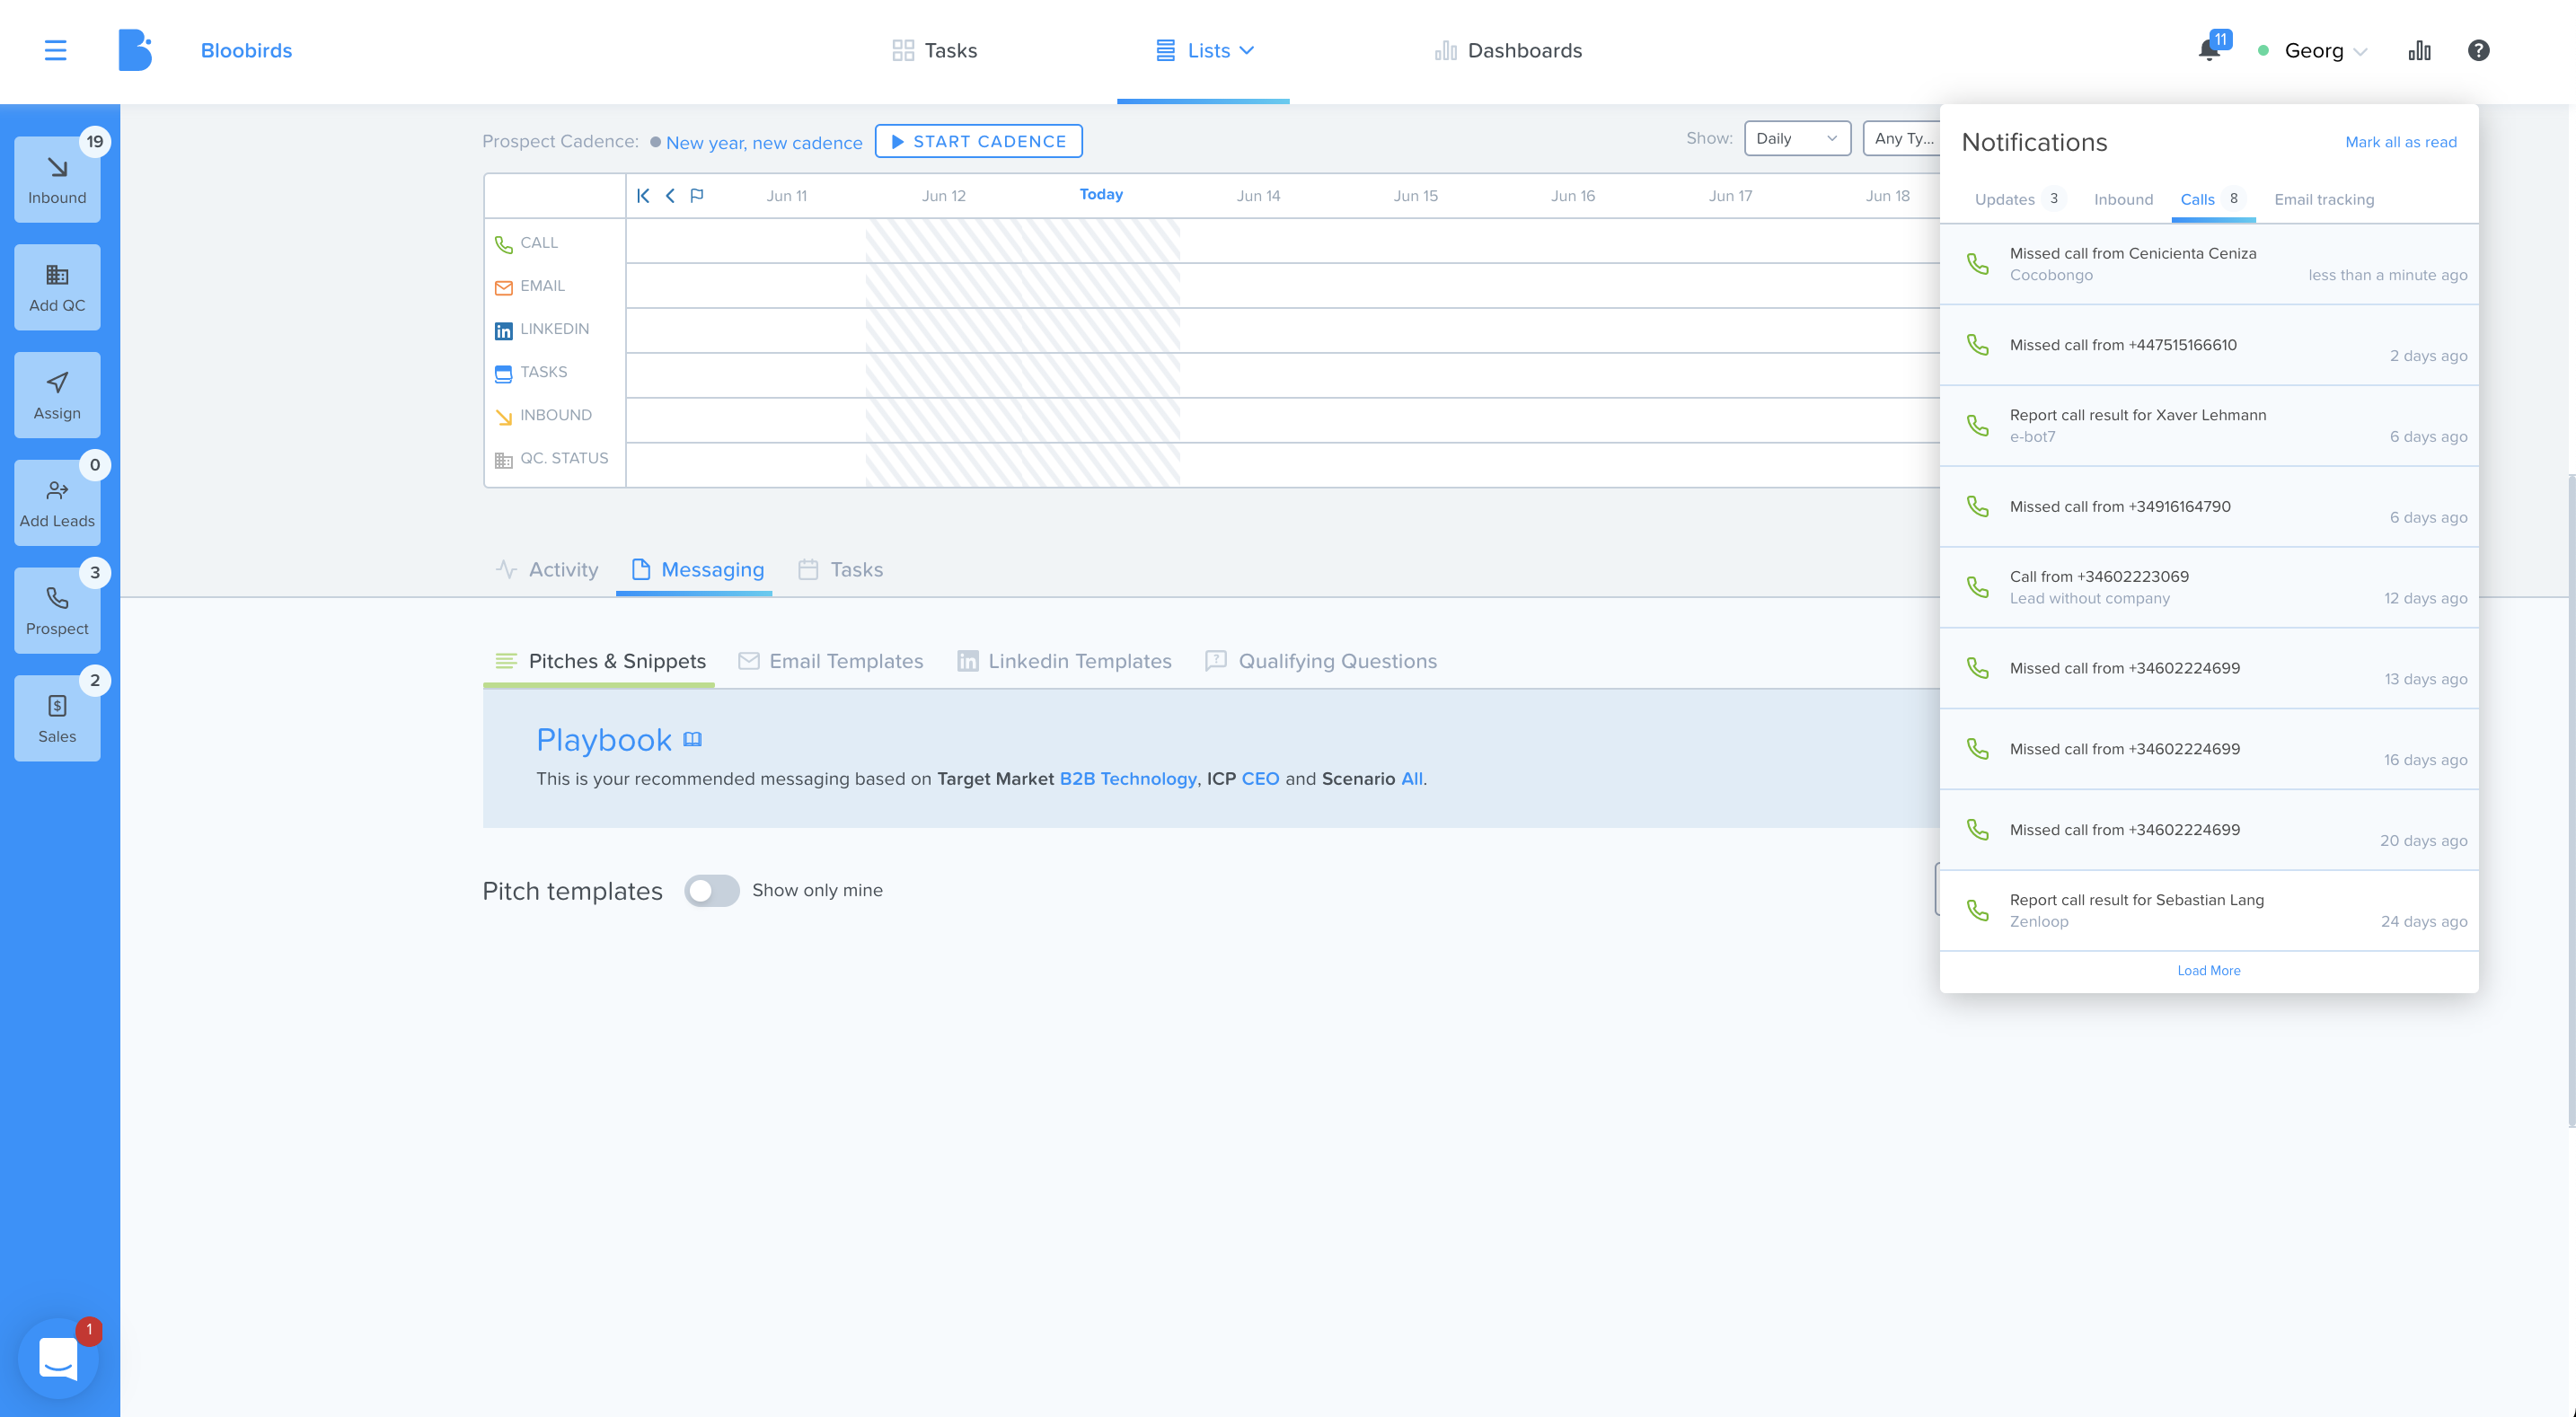Click START CADENCE button
Screen dimensions: 2576x1417
(x=978, y=141)
